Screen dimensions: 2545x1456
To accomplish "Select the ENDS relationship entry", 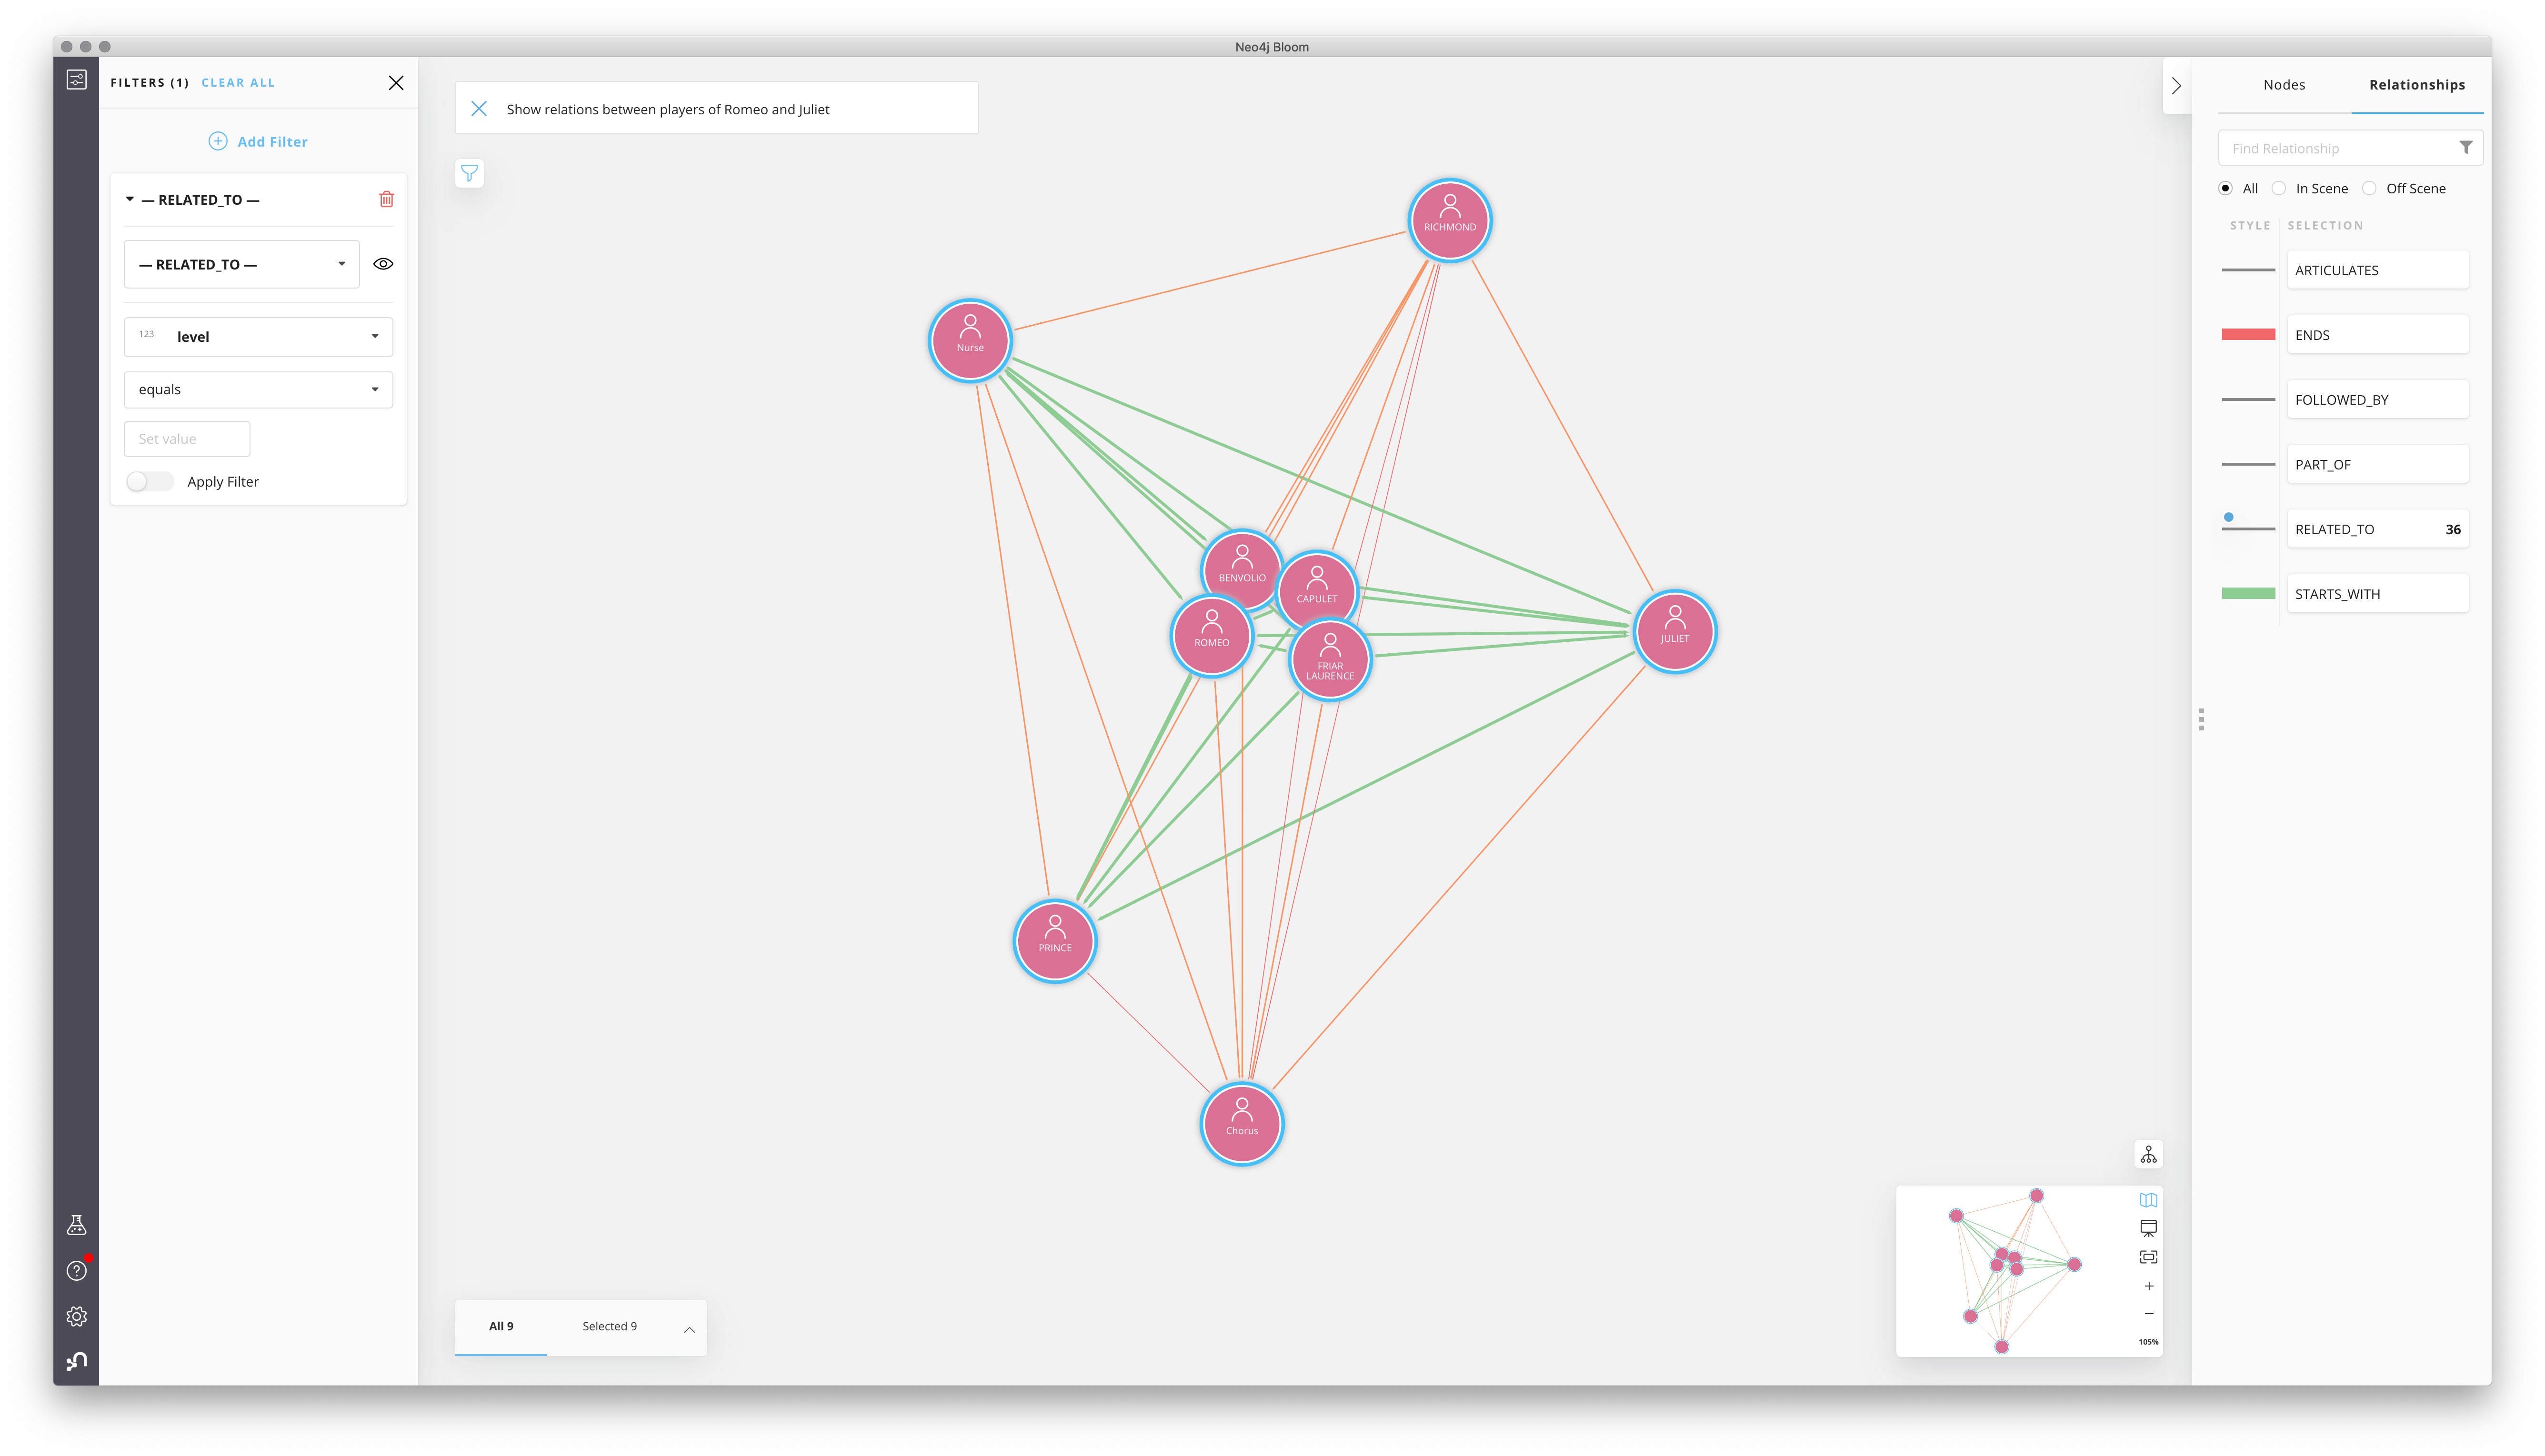I will pos(2377,335).
